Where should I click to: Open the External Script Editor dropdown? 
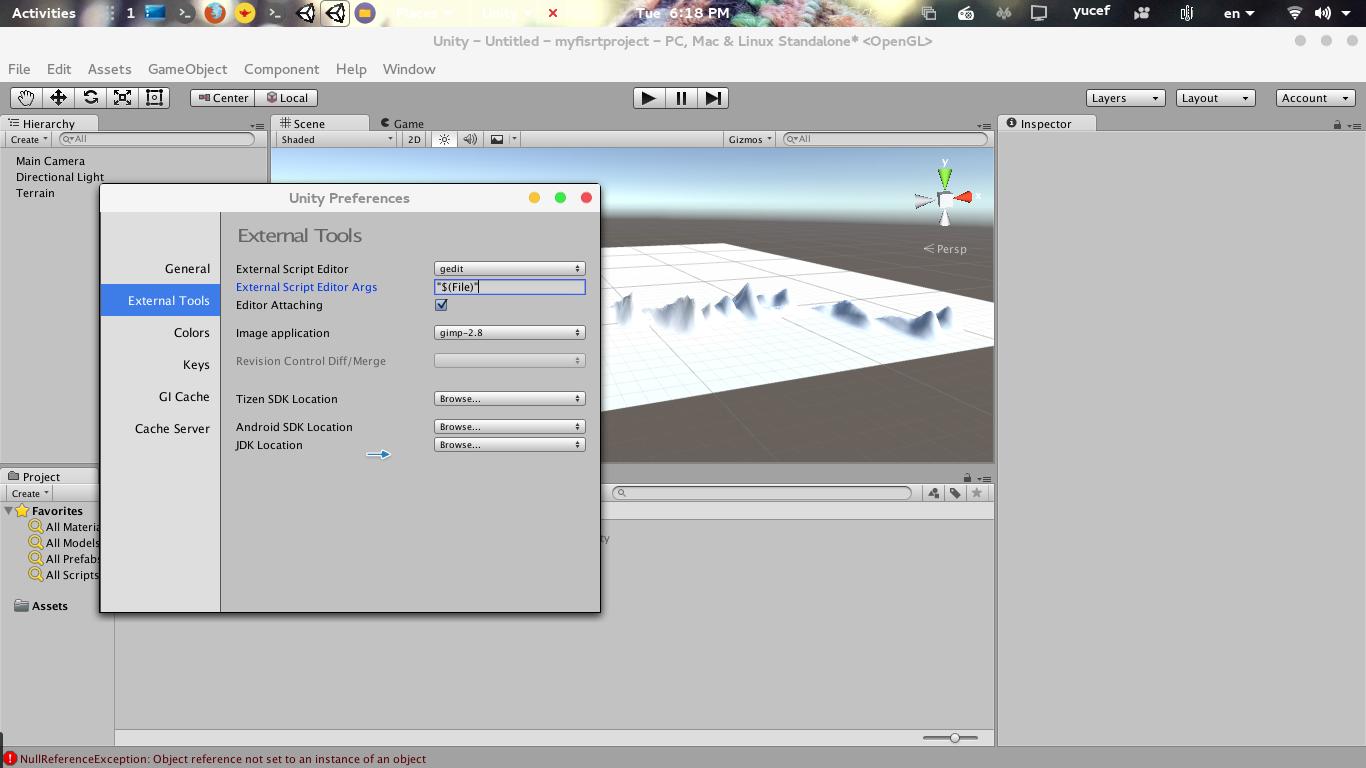[509, 268]
